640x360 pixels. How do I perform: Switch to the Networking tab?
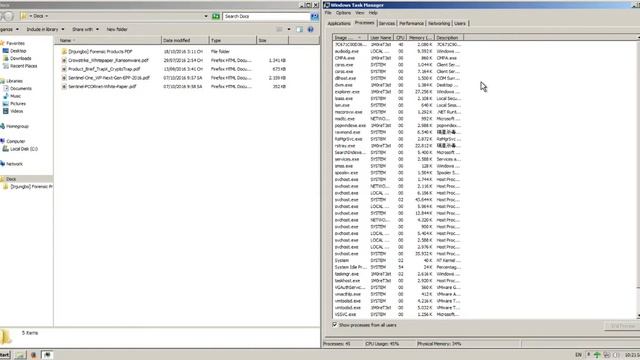pyautogui.click(x=439, y=24)
